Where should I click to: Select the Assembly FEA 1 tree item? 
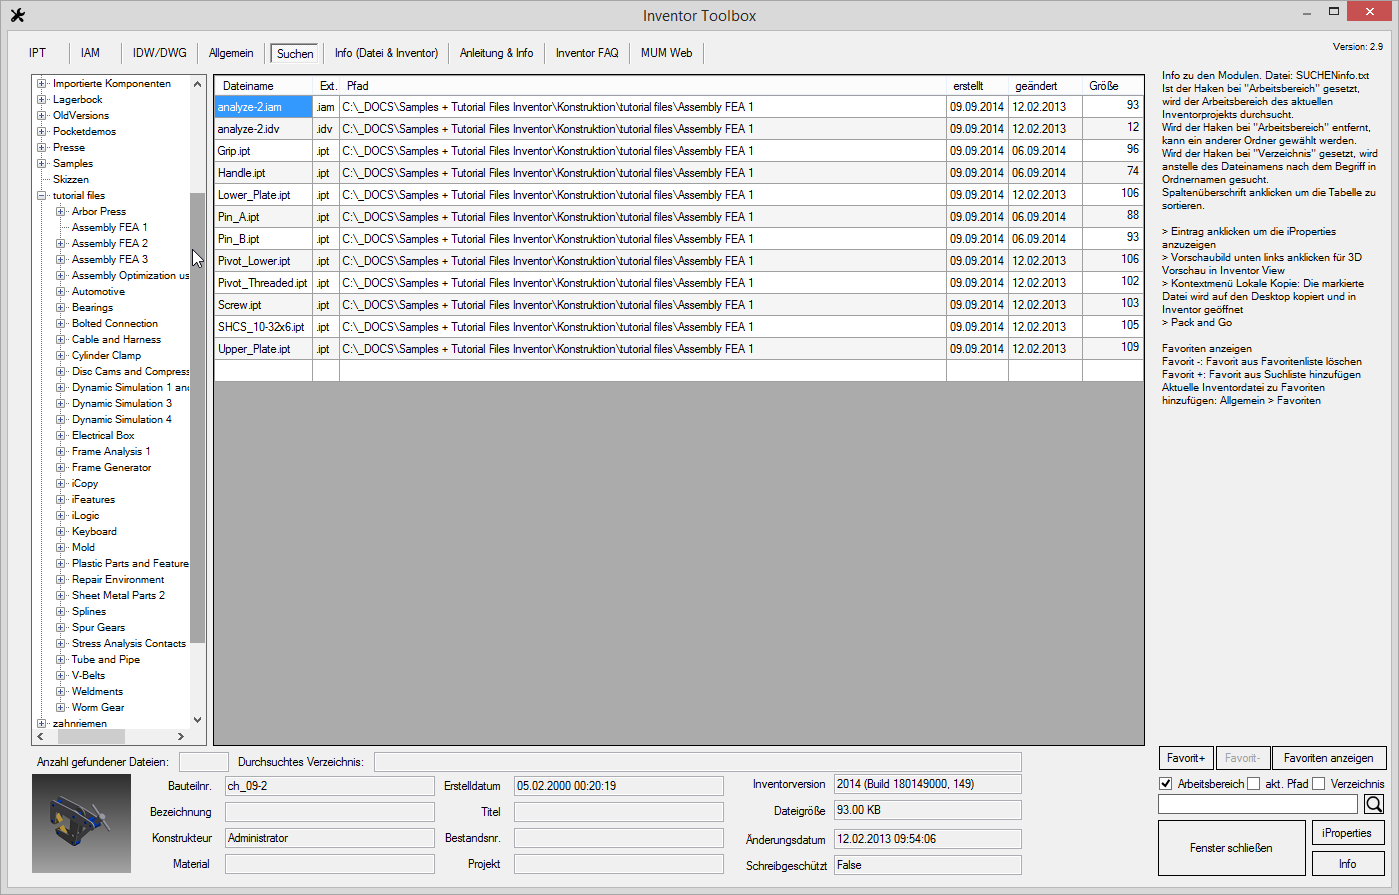click(110, 228)
